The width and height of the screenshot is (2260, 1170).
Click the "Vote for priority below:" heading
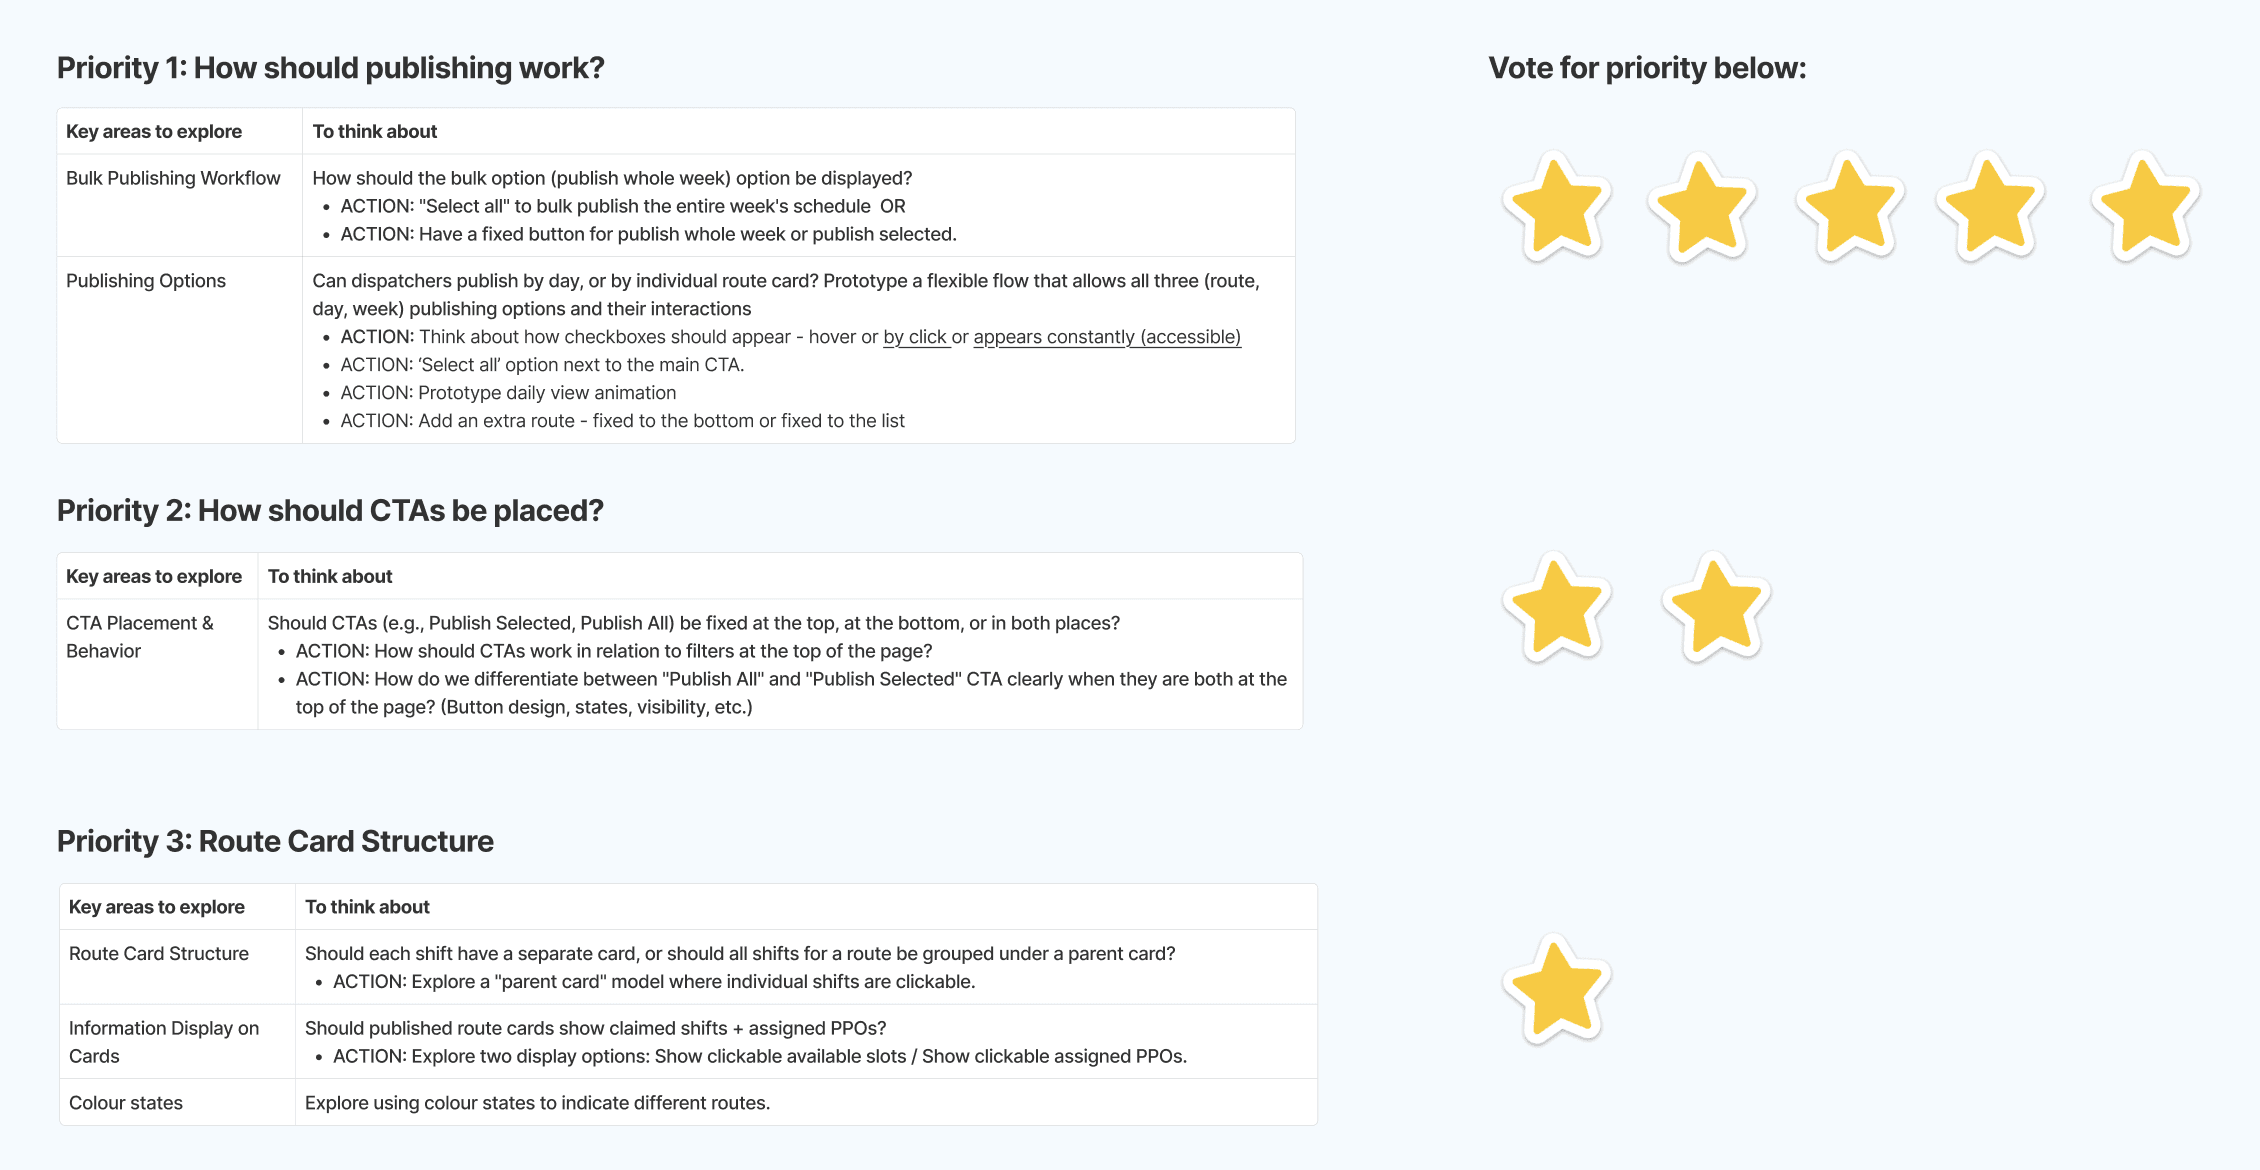coord(1647,68)
